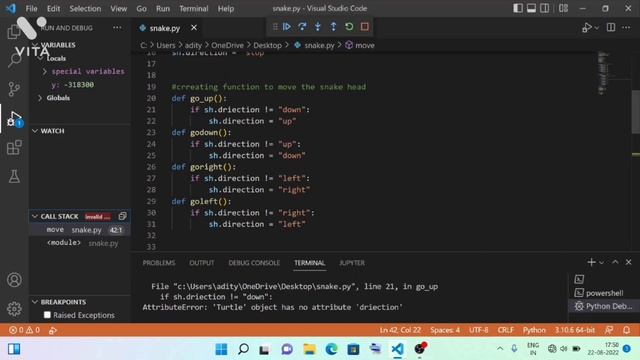This screenshot has width=640, height=360.
Task: Select the move frame in call stack
Action: [x=80, y=230]
